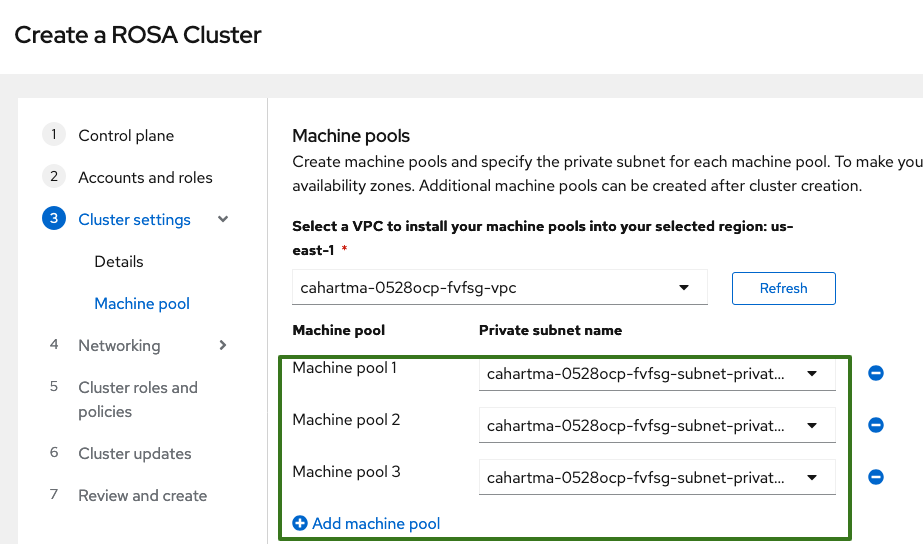Collapse the Cluster settings step
Screen dimensions: 923x544
(x=223, y=219)
